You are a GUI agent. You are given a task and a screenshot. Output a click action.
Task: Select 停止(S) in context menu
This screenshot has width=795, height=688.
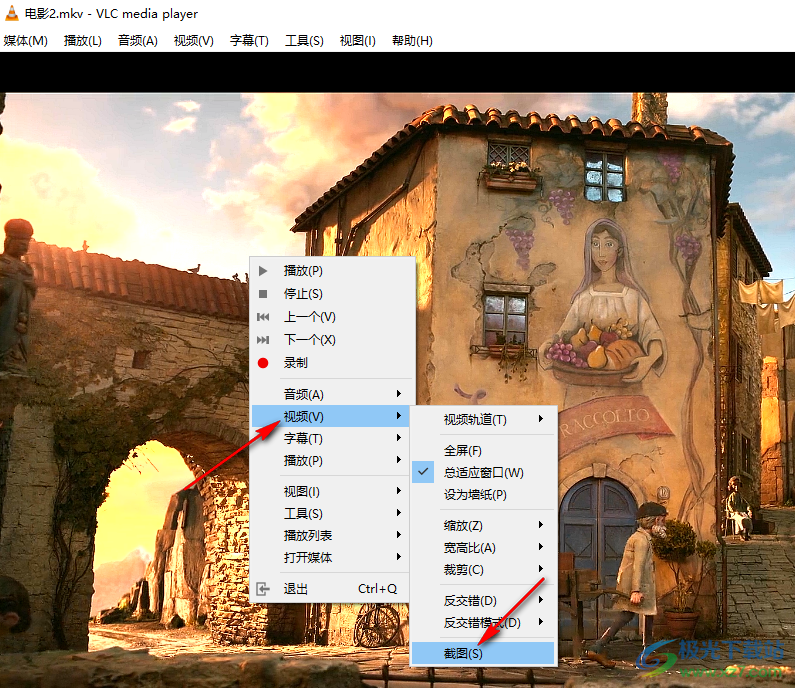[331, 294]
